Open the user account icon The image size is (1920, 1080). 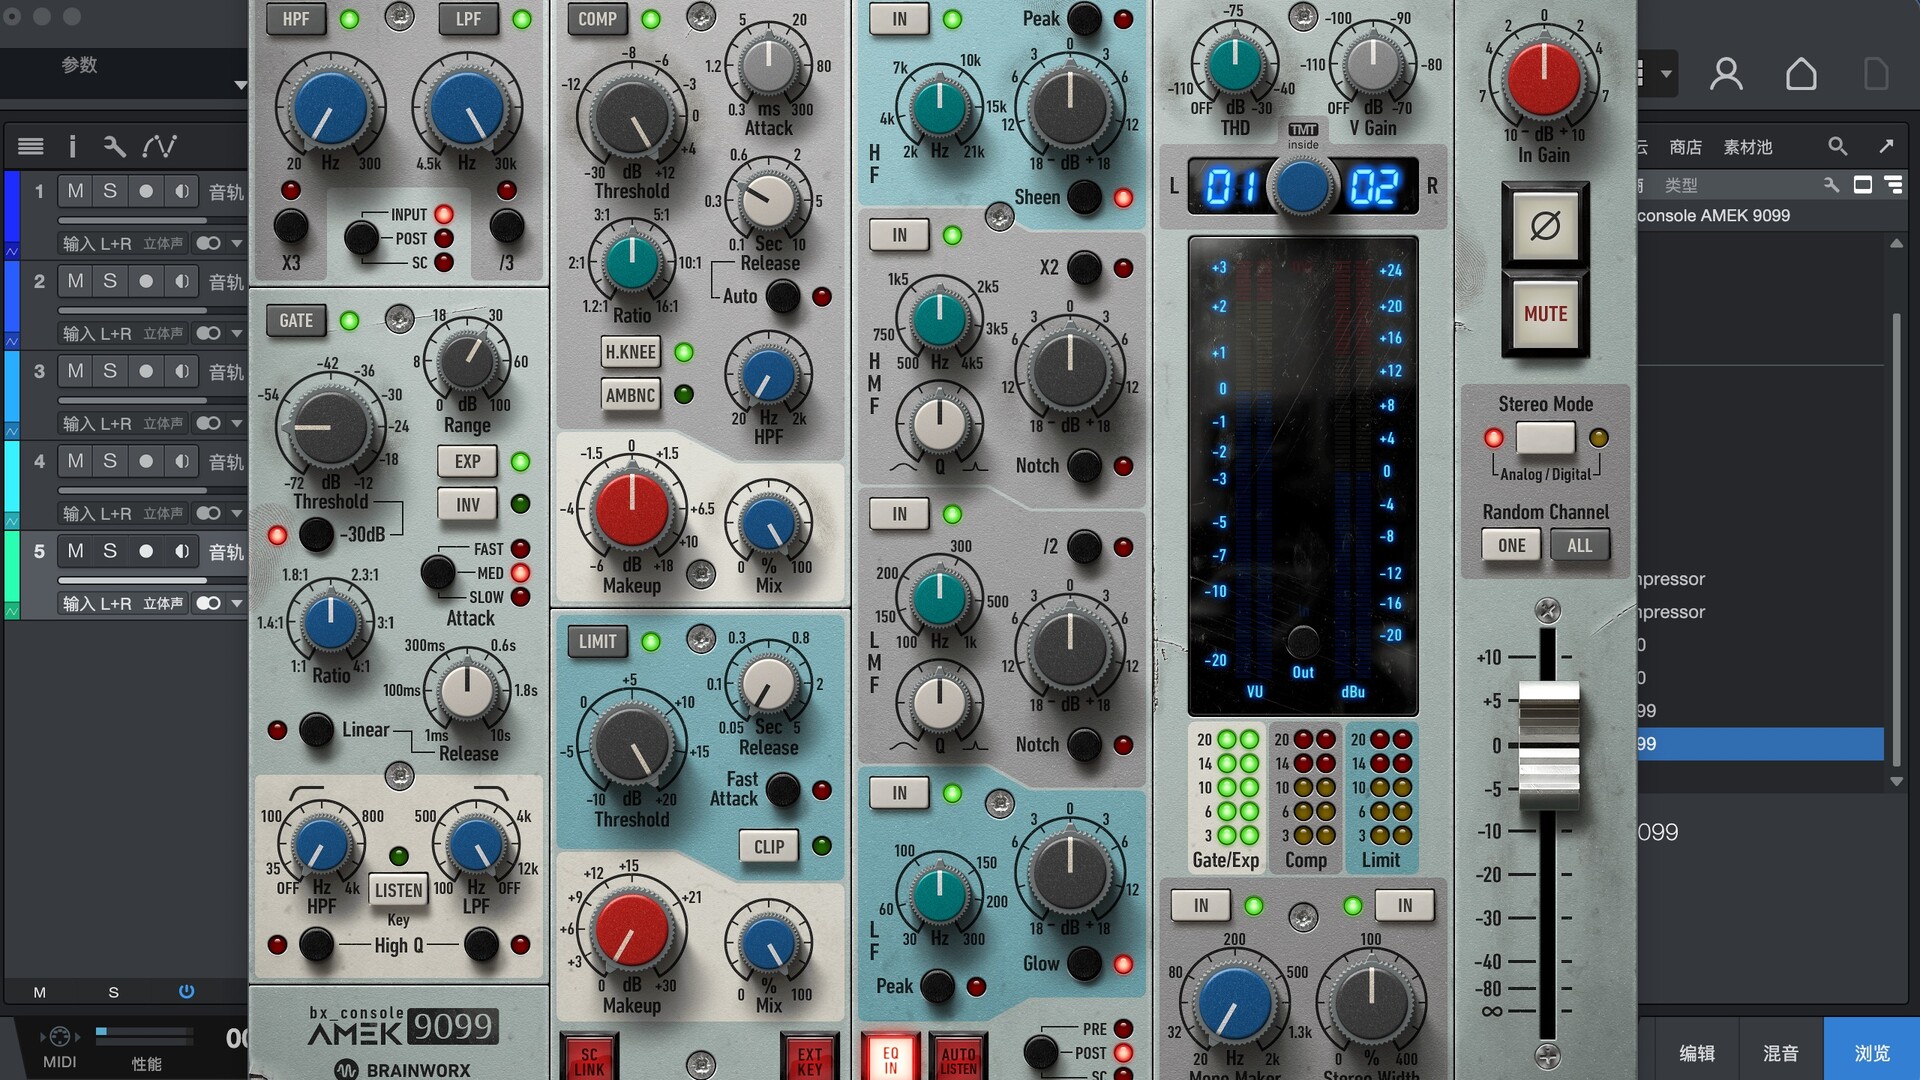pyautogui.click(x=1726, y=74)
